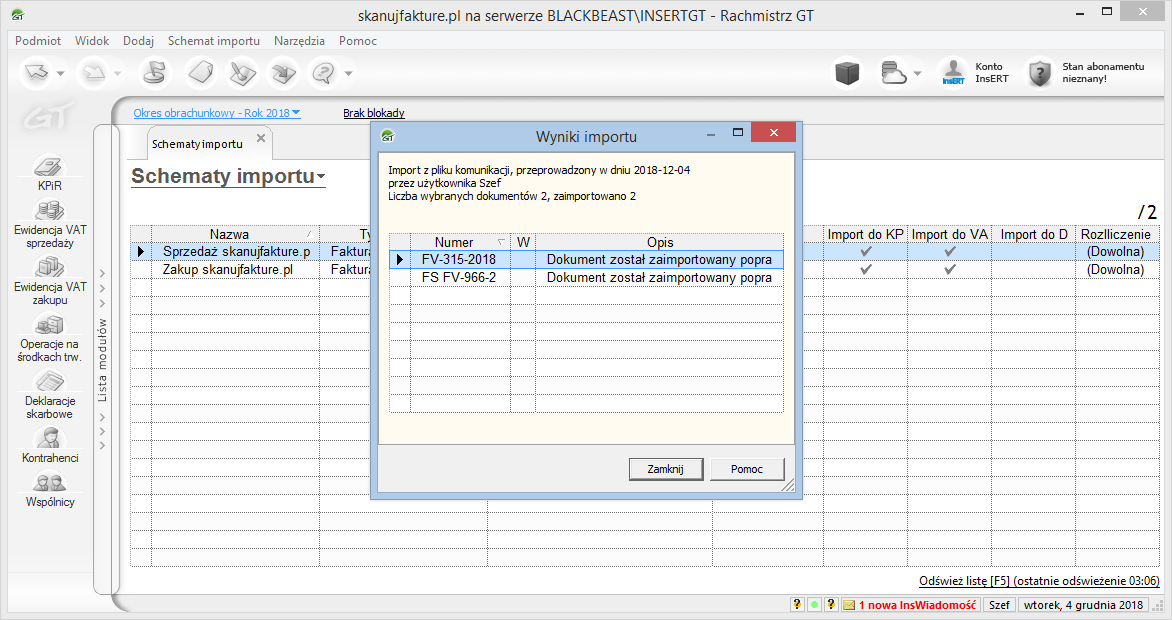This screenshot has height=620, width=1172.
Task: Open Ewidencja VAT zakupu module
Action: [x=50, y=268]
